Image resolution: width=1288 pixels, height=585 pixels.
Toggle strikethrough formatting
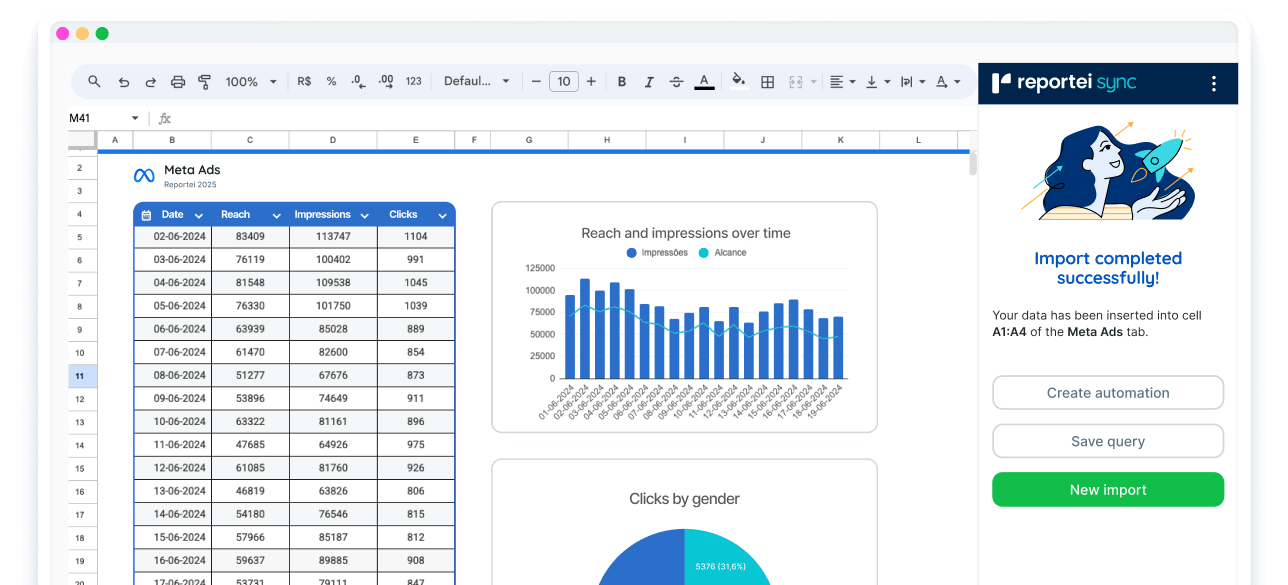point(676,82)
